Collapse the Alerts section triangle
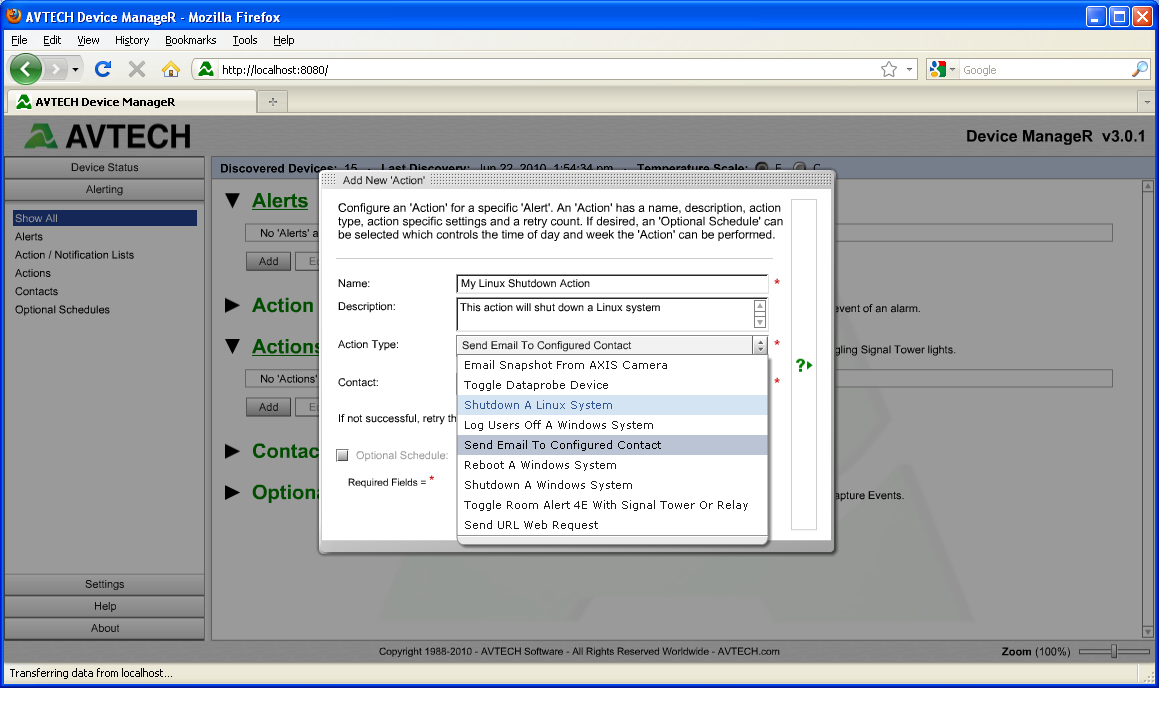The width and height of the screenshot is (1159, 708). (x=233, y=201)
